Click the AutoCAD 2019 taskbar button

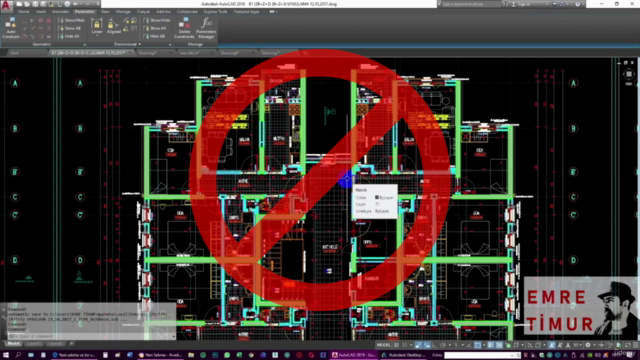click(354, 355)
